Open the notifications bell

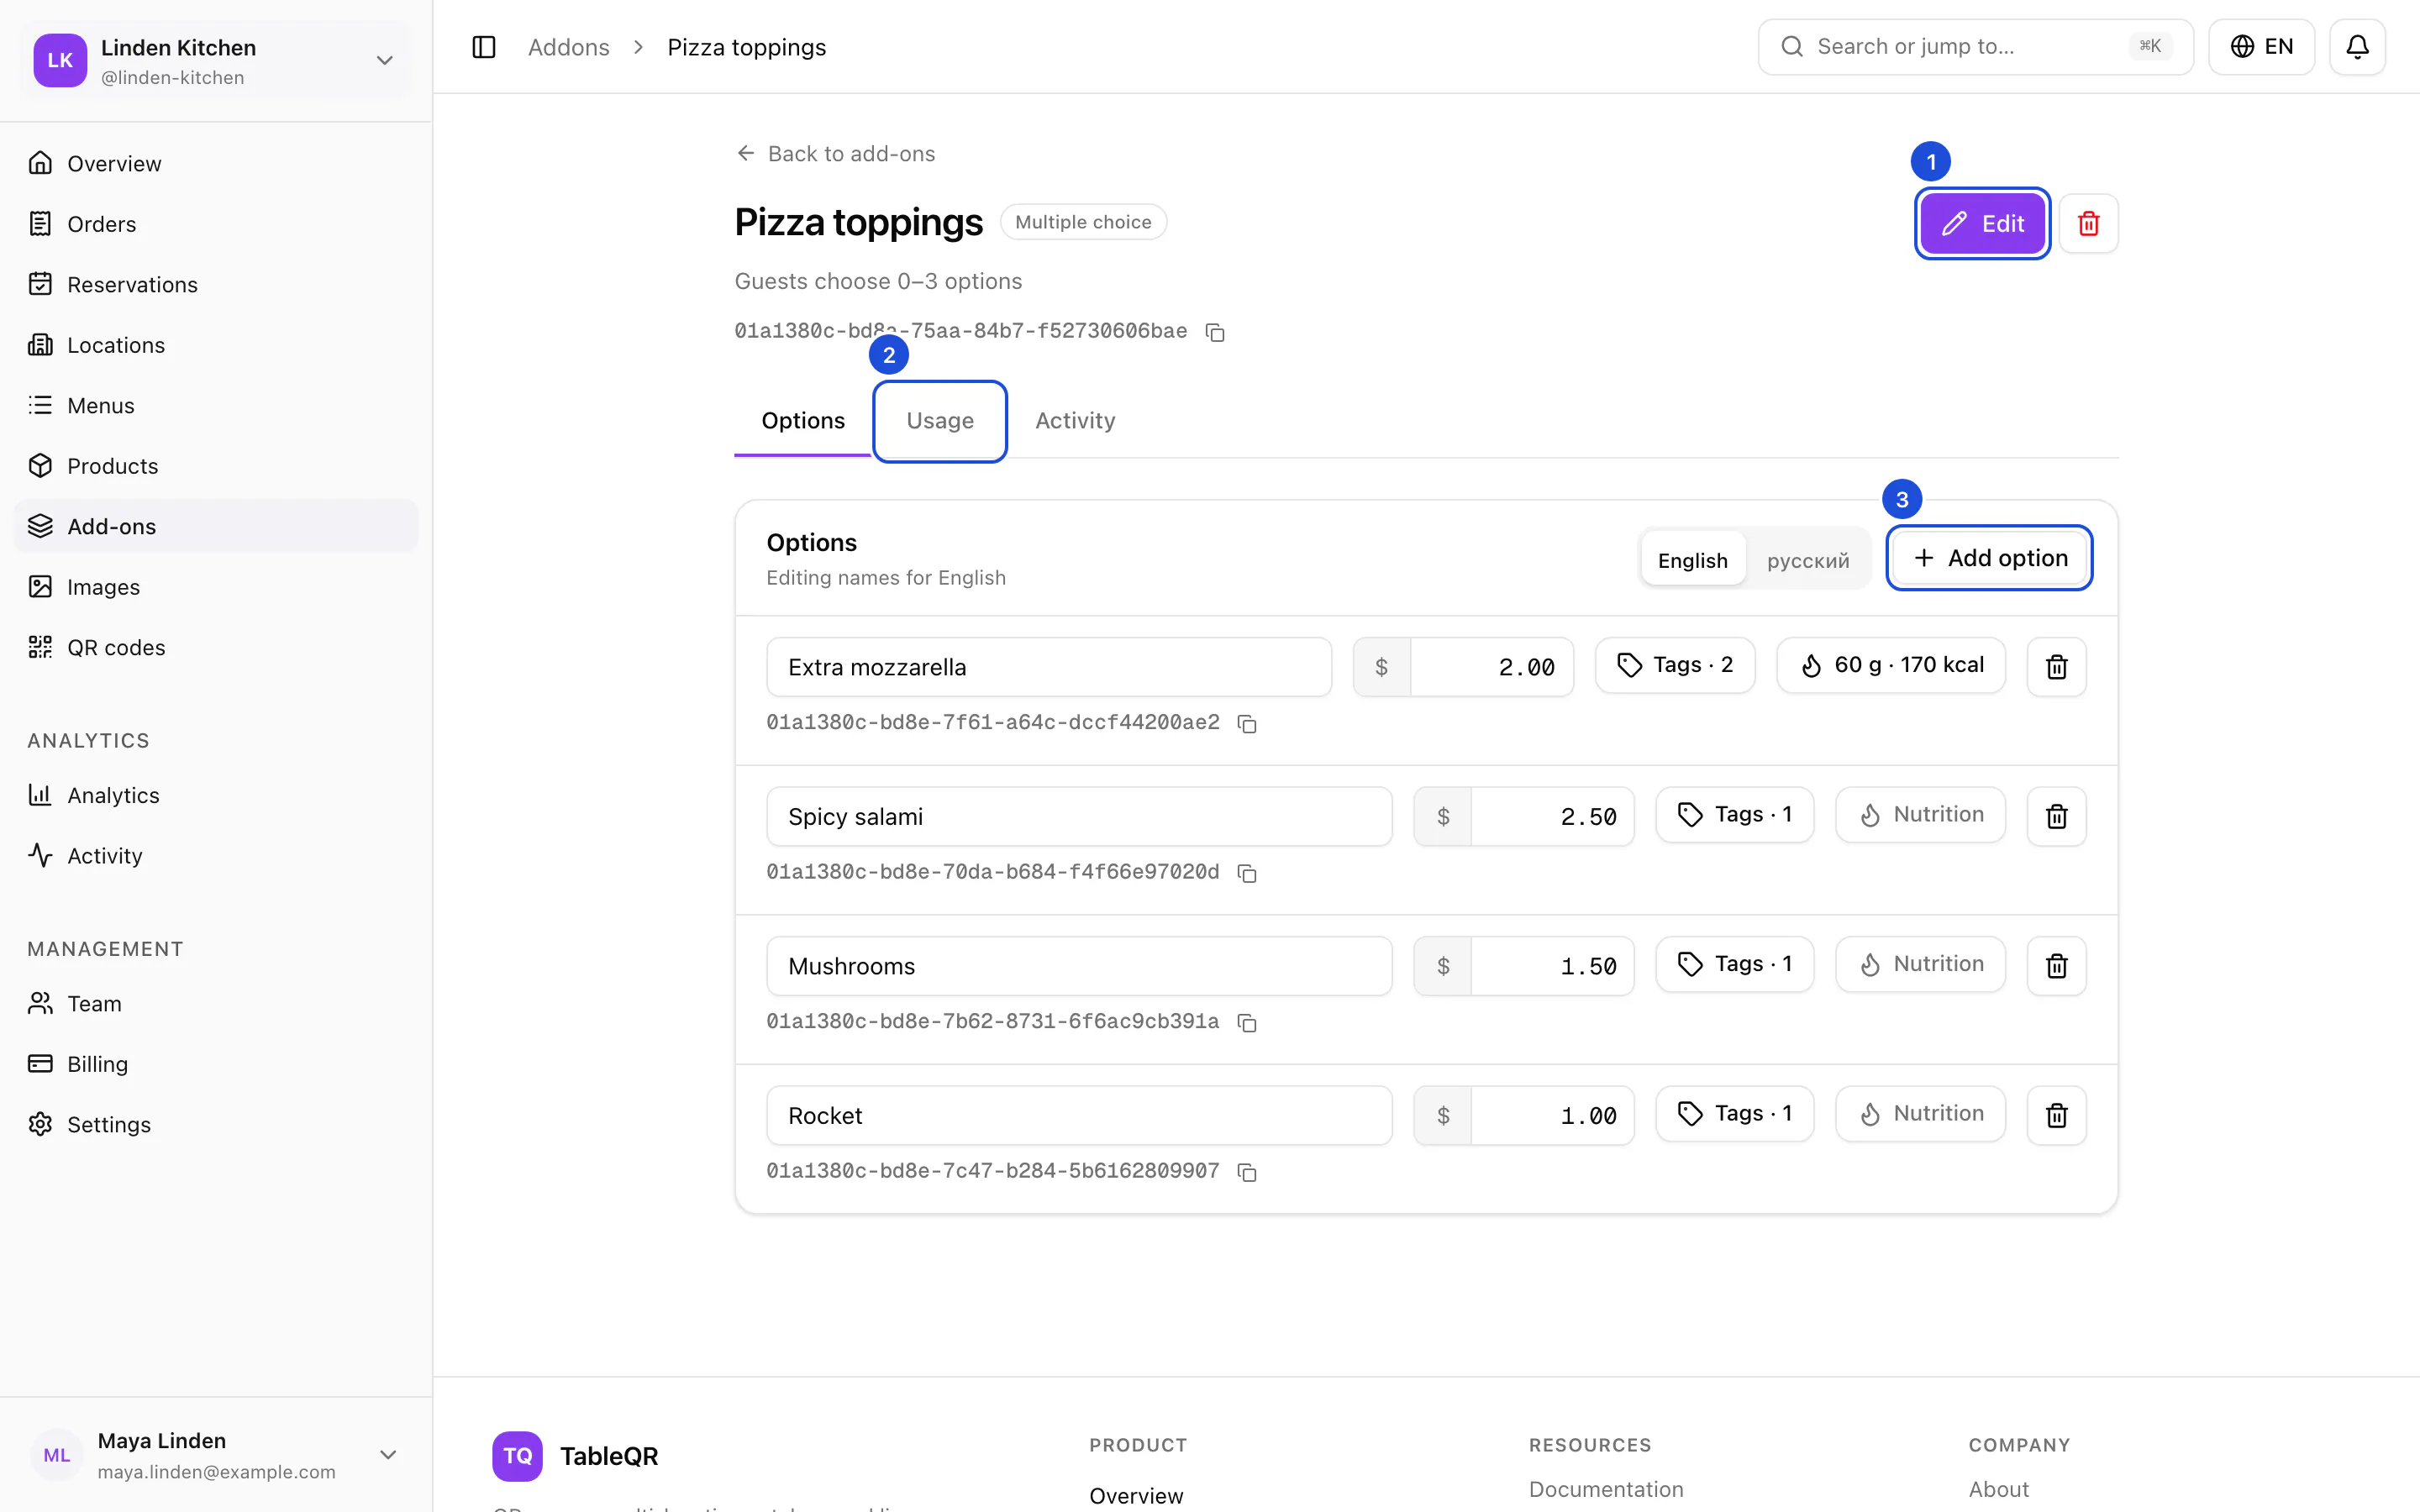coord(2357,47)
